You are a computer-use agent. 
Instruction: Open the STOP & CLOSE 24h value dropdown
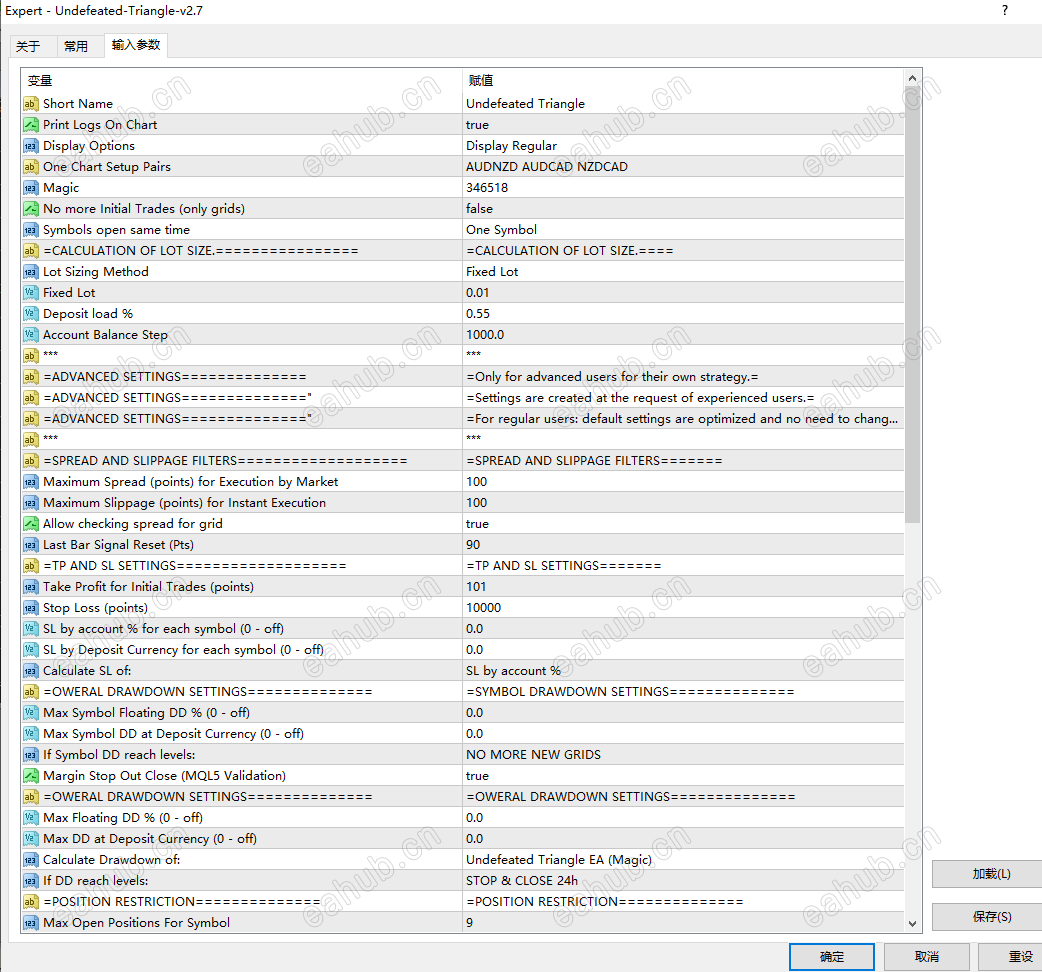pos(683,881)
